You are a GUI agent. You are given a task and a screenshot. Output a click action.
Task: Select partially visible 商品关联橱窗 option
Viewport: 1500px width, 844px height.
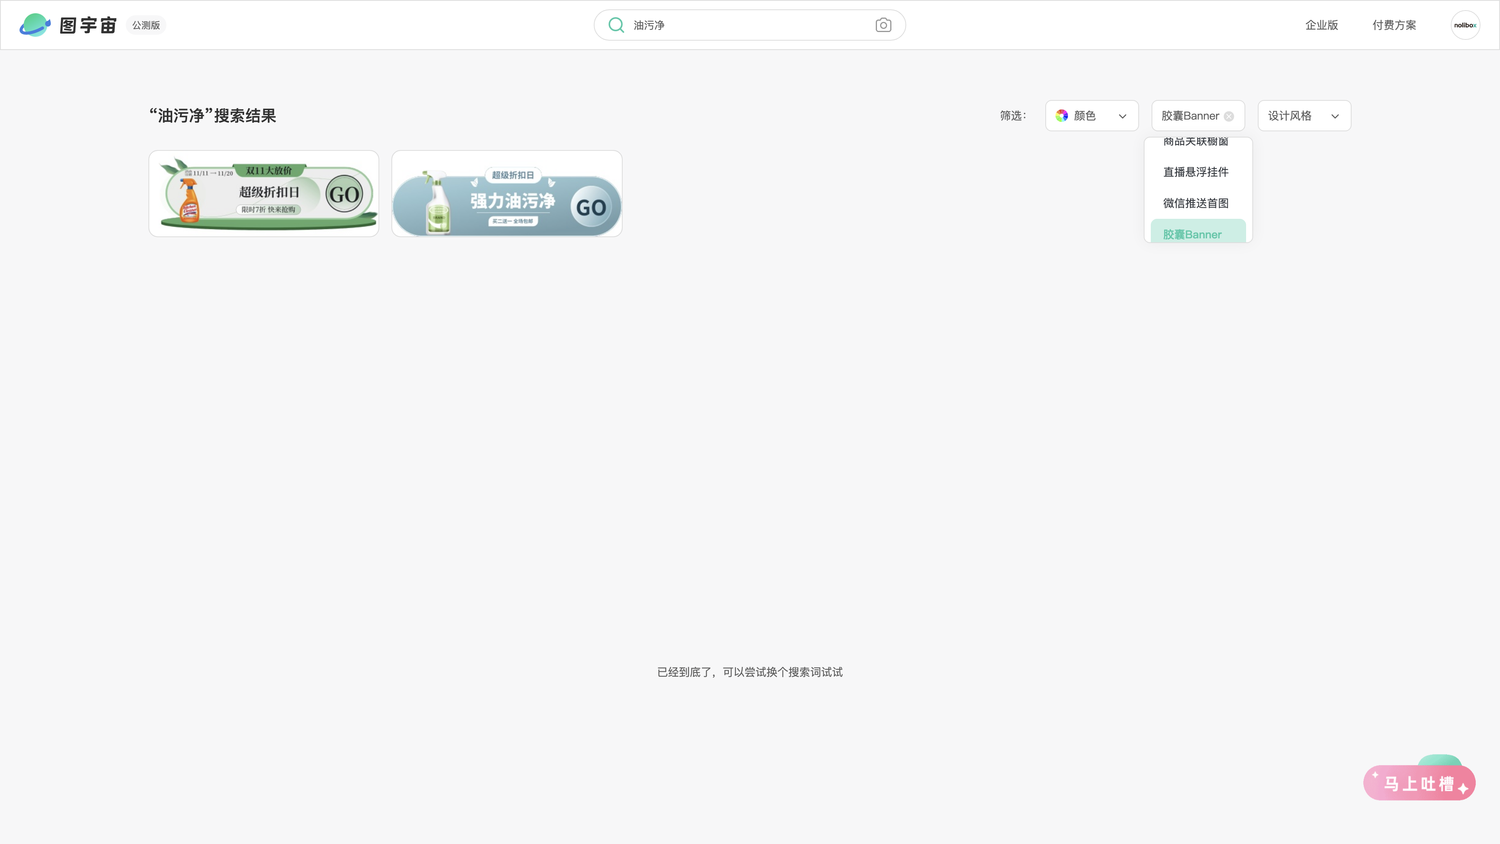click(x=1198, y=143)
